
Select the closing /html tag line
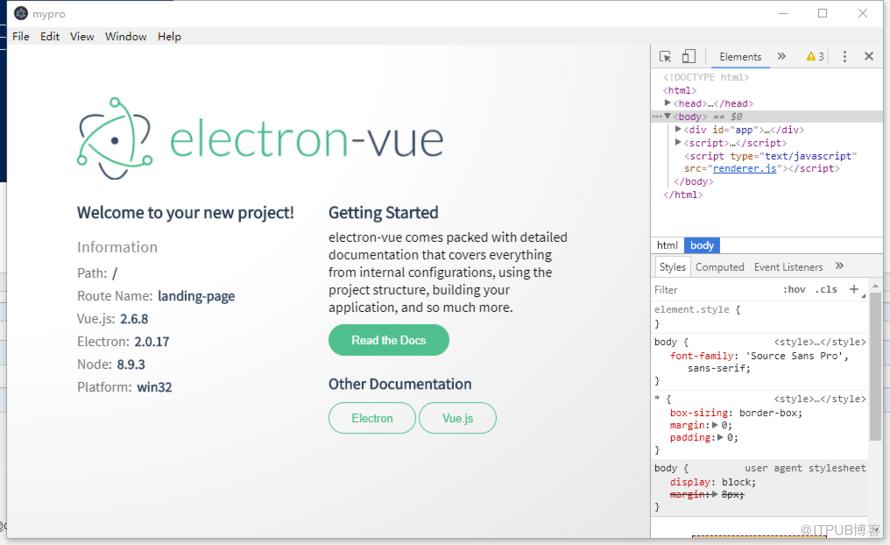pos(683,195)
